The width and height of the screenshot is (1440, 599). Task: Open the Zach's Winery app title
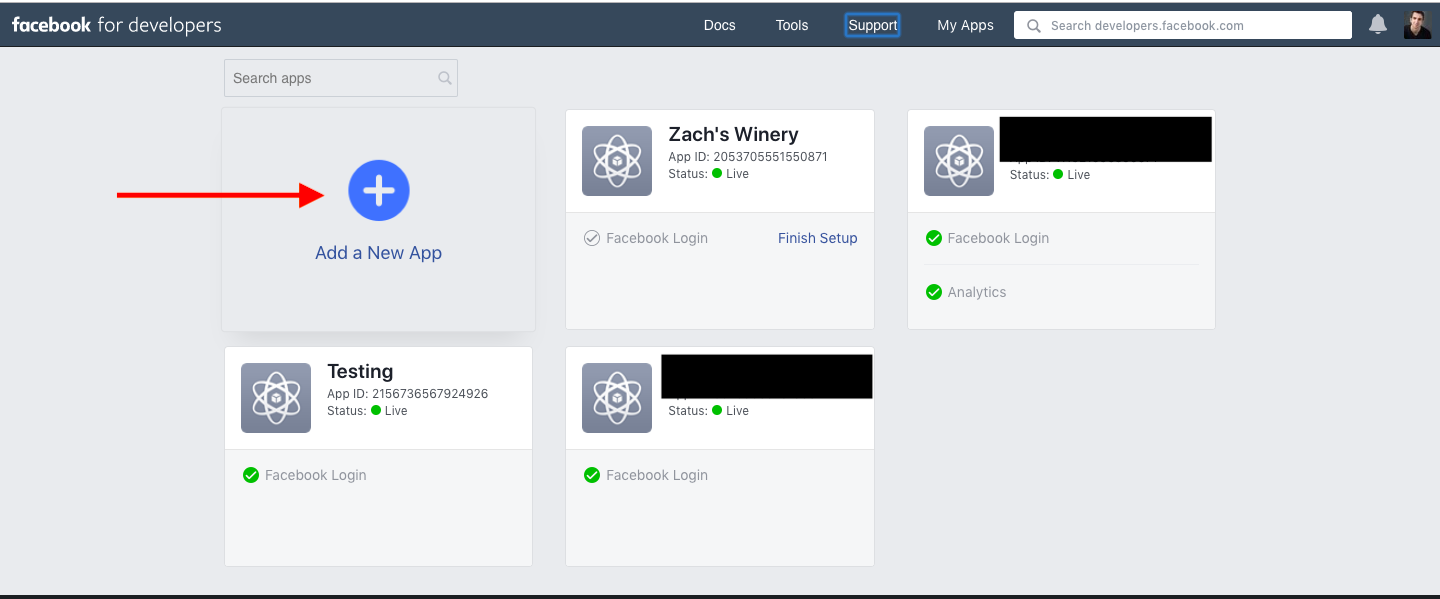(733, 135)
